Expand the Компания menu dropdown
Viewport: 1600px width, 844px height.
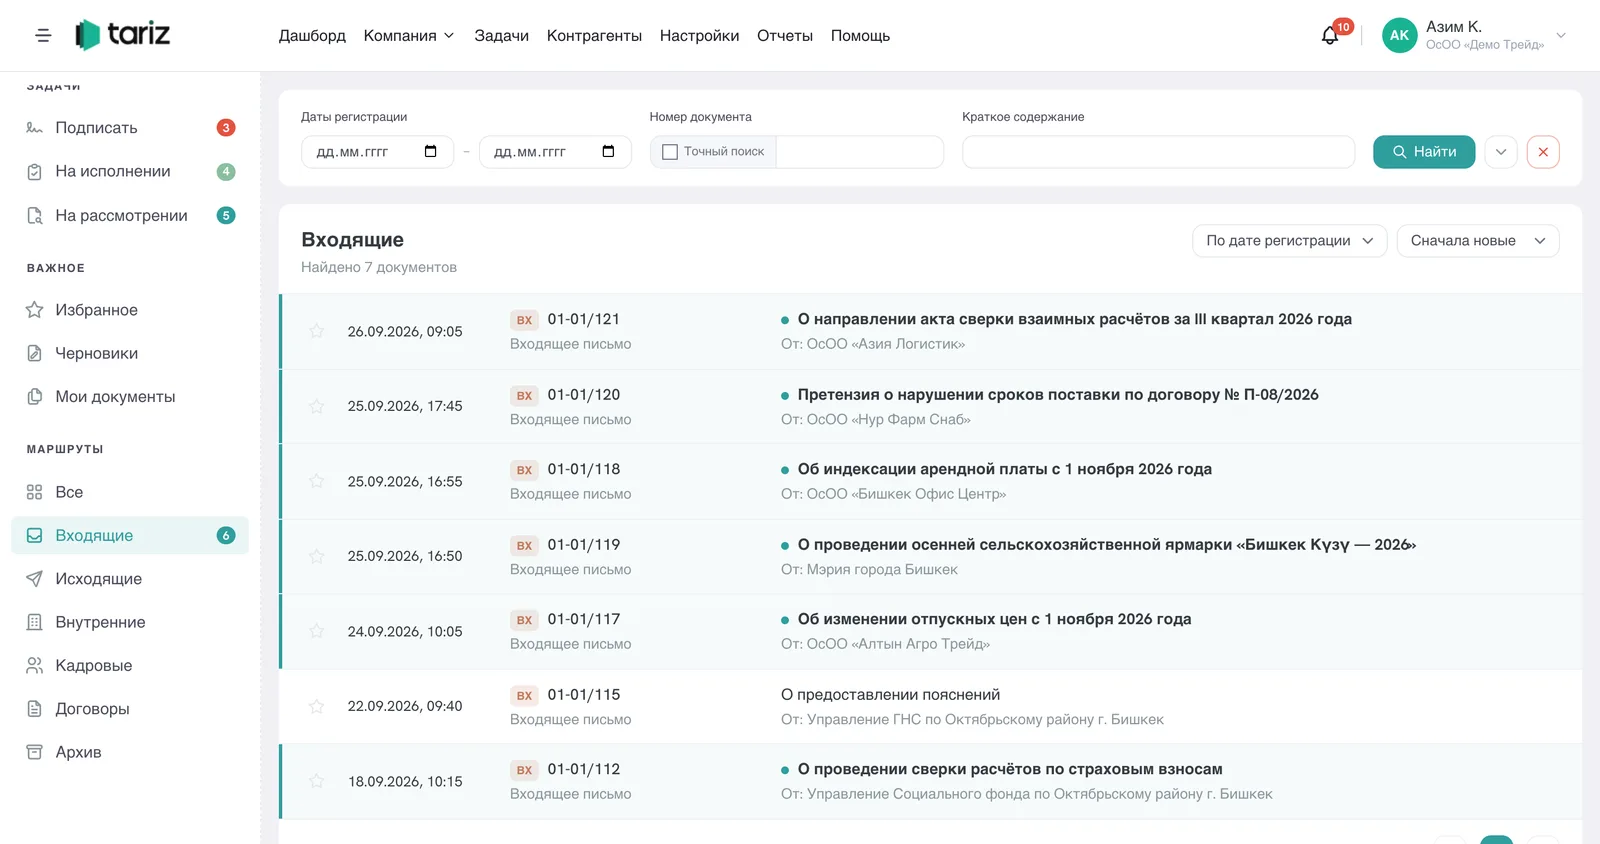409,36
